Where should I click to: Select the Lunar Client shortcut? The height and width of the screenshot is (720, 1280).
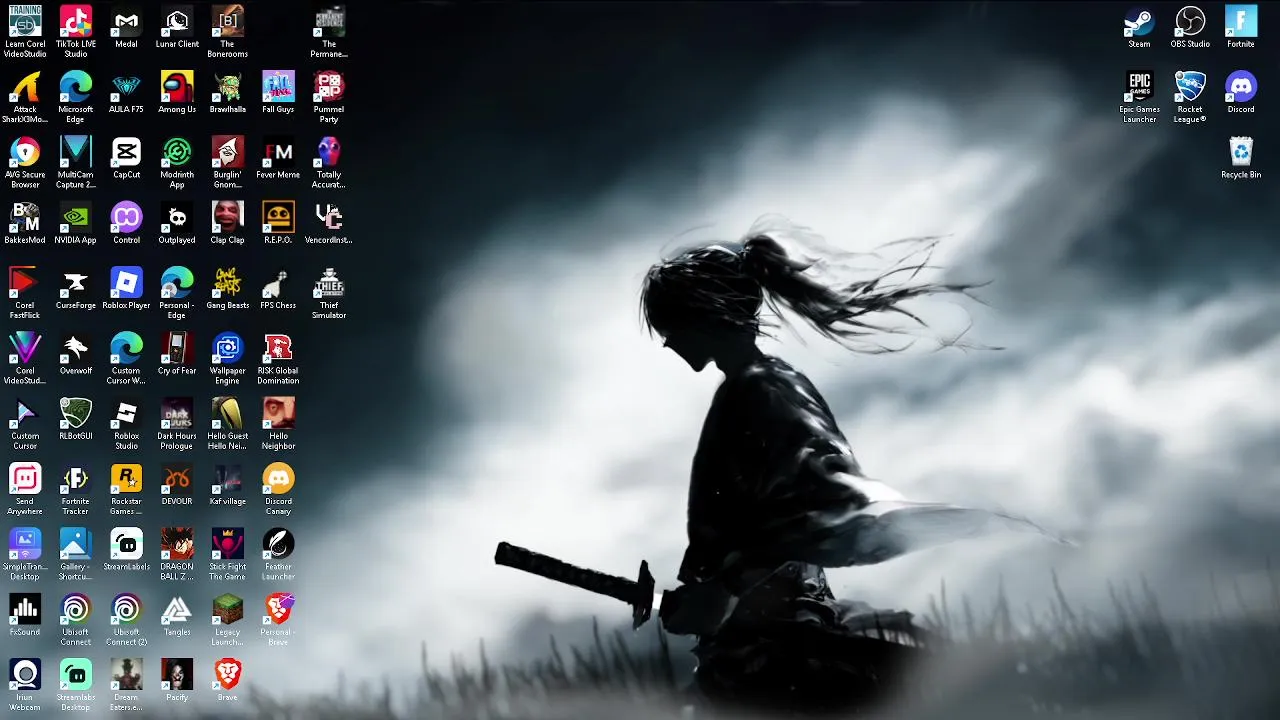tap(177, 27)
